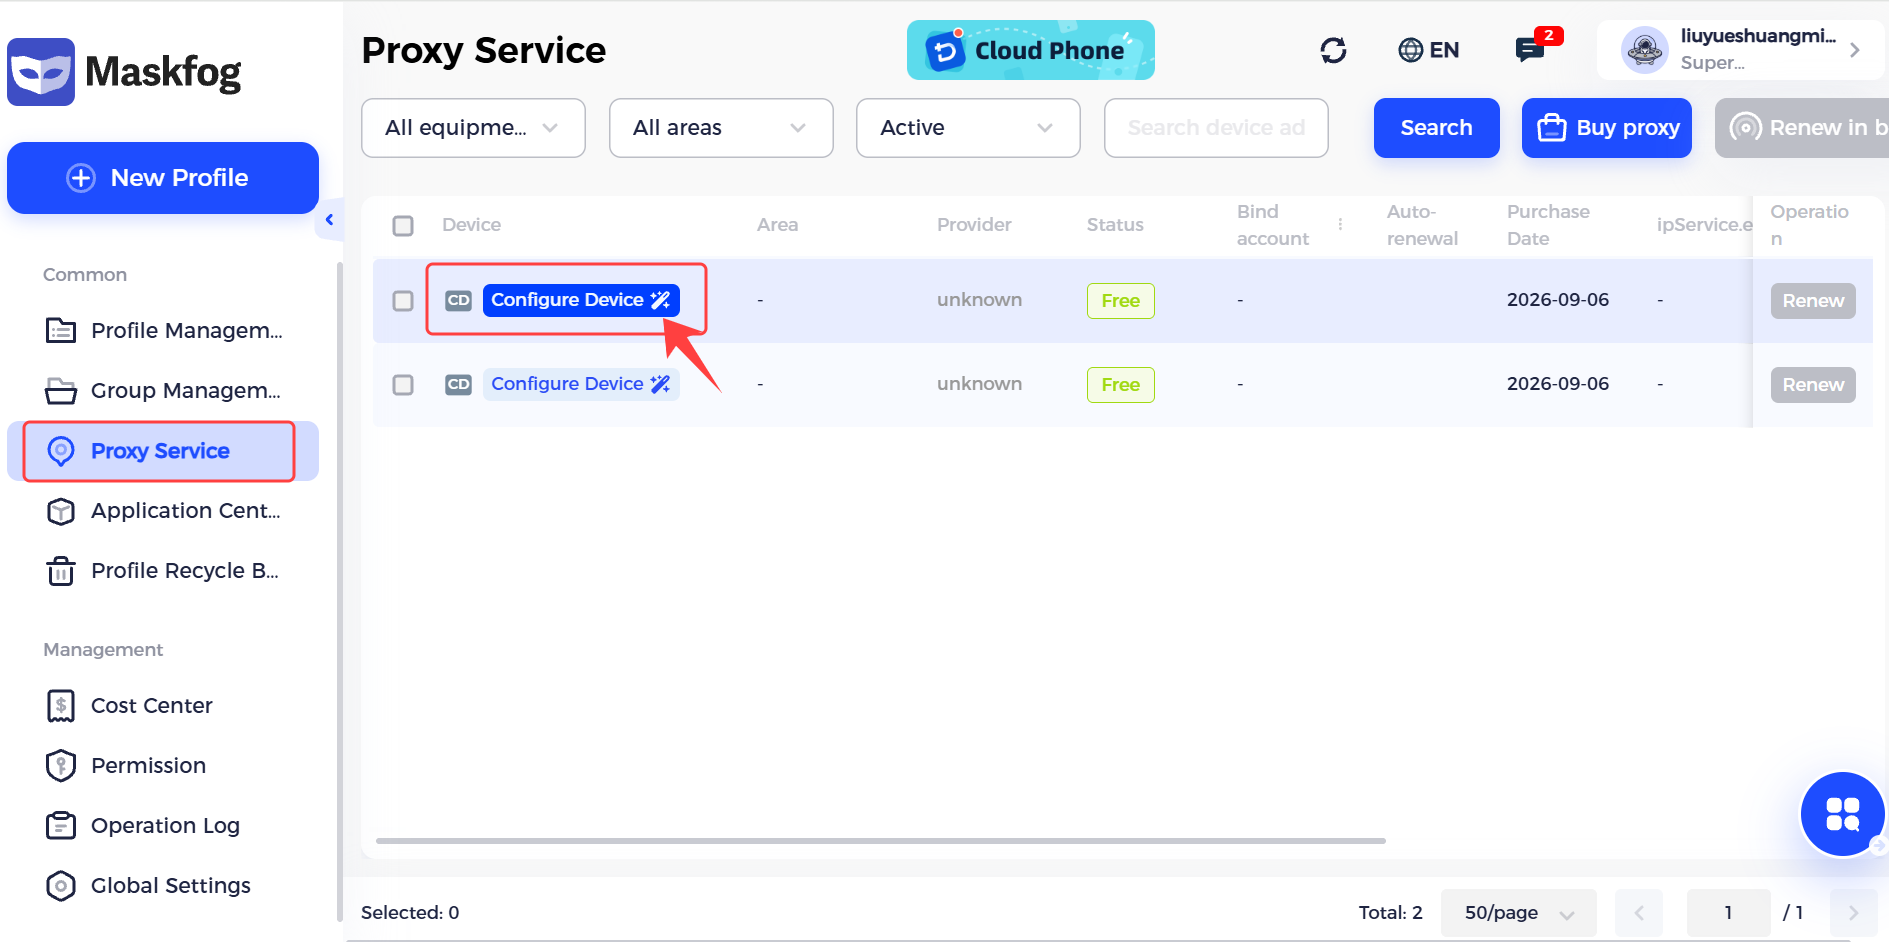Click the blue Search button

click(x=1436, y=128)
